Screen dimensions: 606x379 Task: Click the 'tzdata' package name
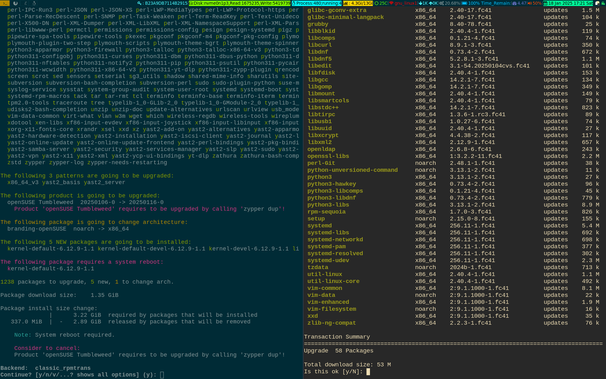pyautogui.click(x=318, y=267)
